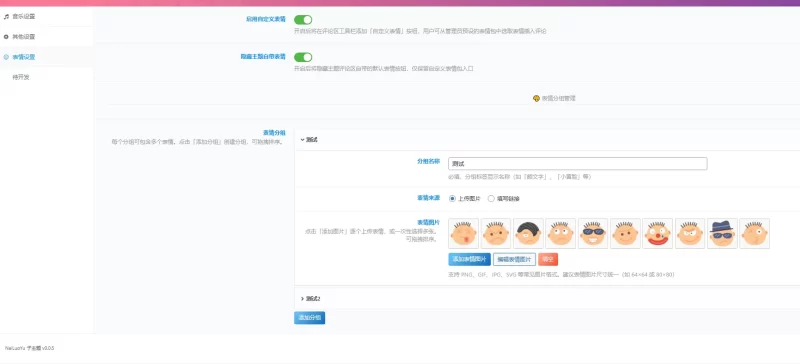Viewport: 800px width, 364px height.
Task: Click the red 清空 button
Action: pos(548,259)
